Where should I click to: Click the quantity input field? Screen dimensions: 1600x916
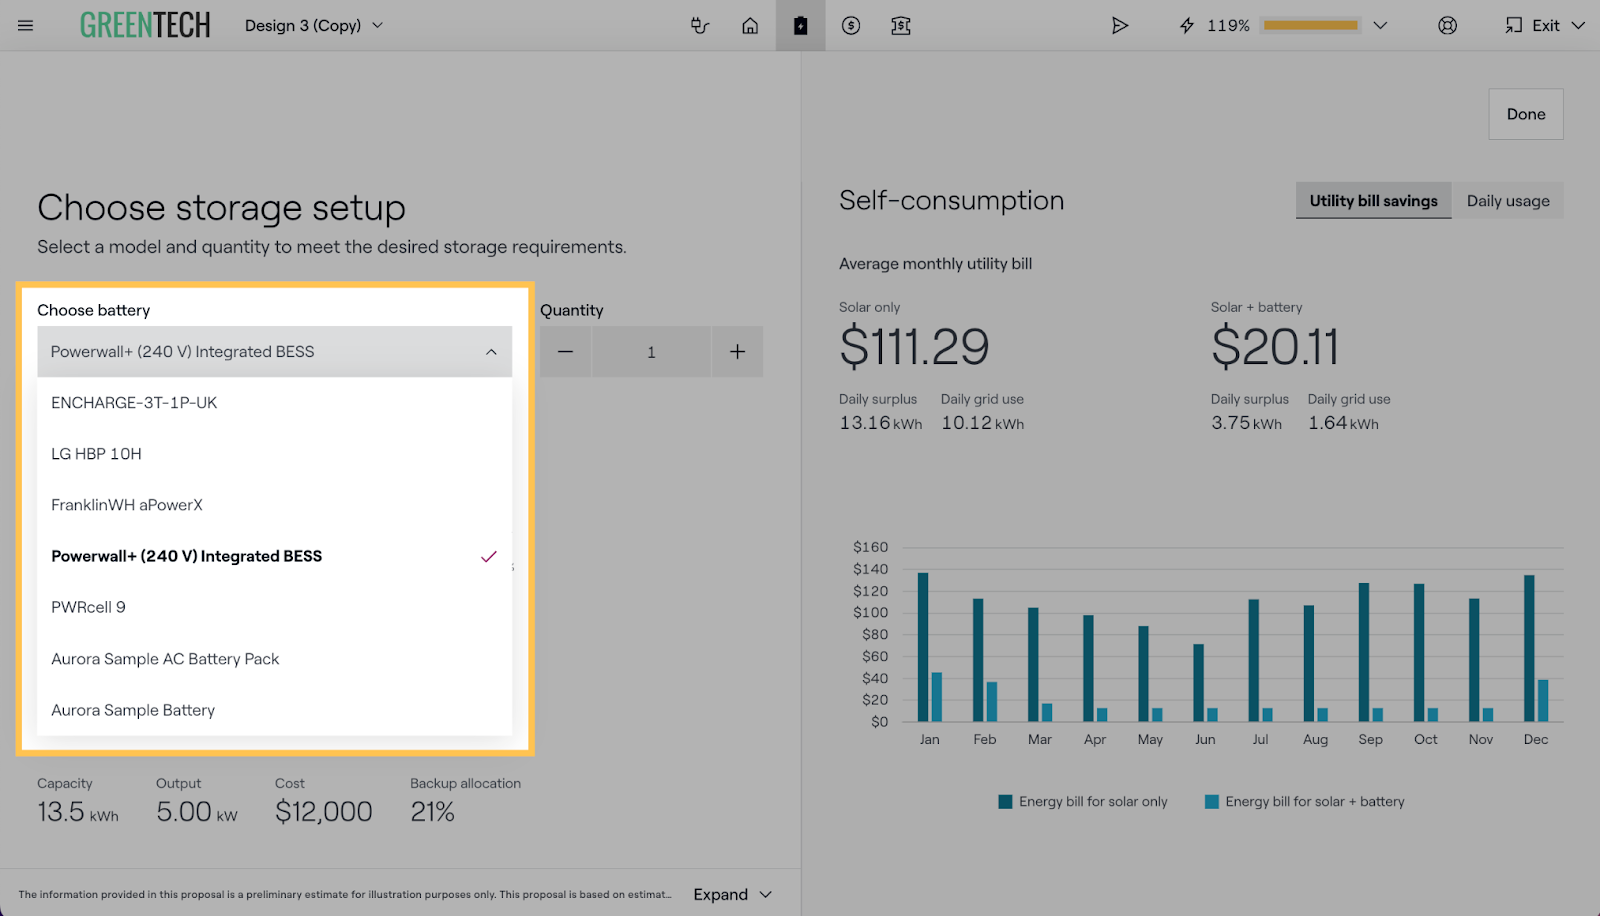click(x=651, y=352)
